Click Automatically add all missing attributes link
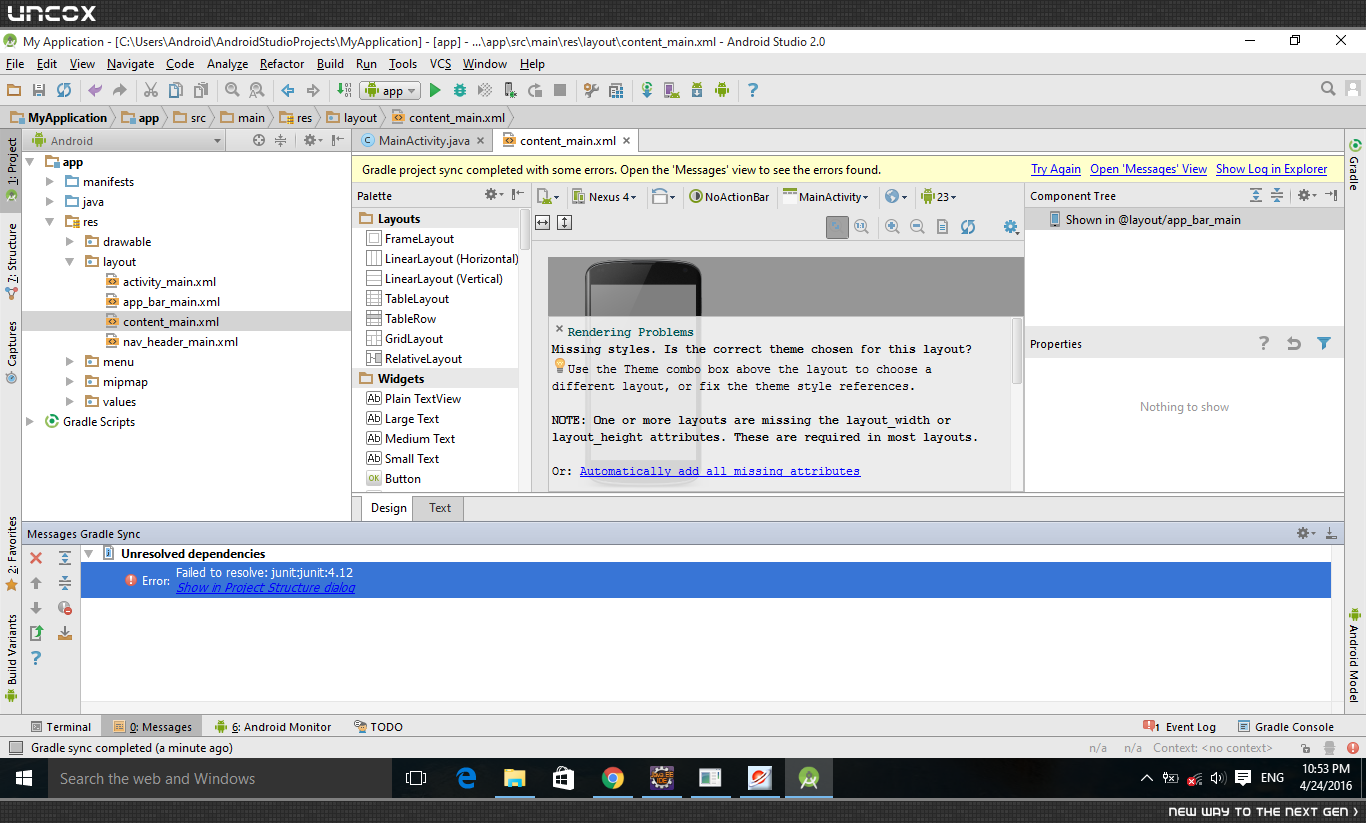Screen dimensions: 1366x823 tap(720, 471)
